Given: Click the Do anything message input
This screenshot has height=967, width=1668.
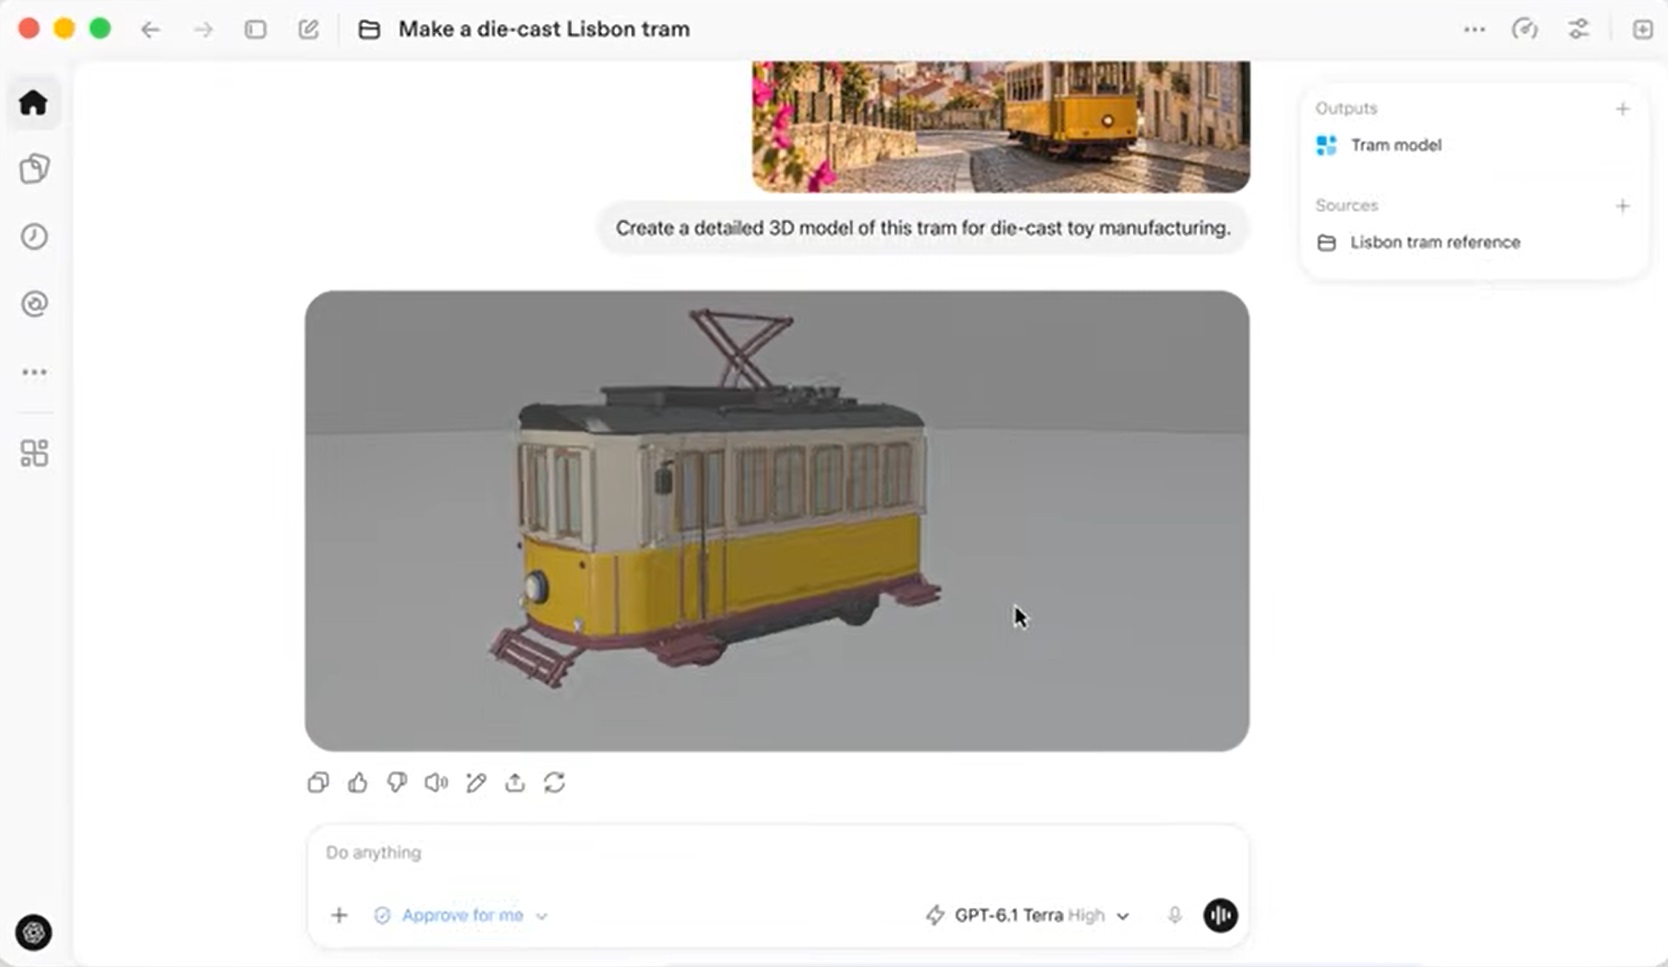Looking at the screenshot, I should click(x=777, y=853).
